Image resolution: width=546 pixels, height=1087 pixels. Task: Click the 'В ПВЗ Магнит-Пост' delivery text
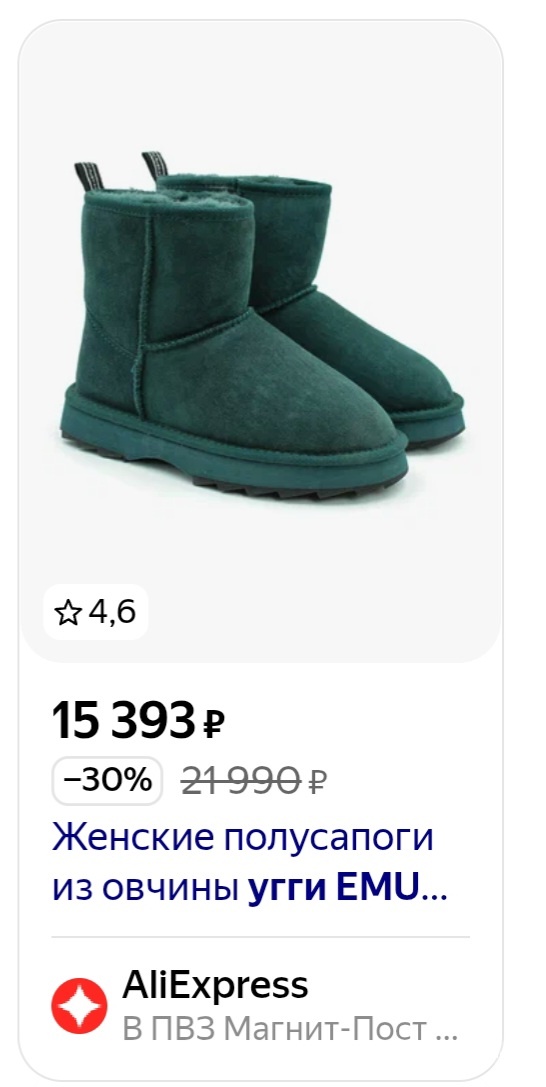[x=275, y=1029]
